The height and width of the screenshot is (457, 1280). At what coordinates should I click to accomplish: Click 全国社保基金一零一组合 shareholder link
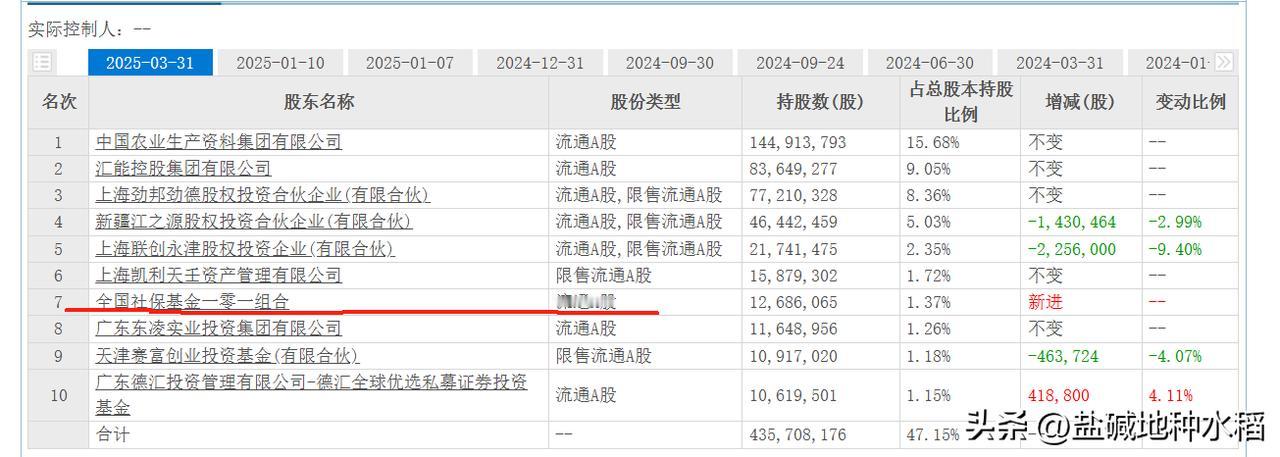point(192,301)
